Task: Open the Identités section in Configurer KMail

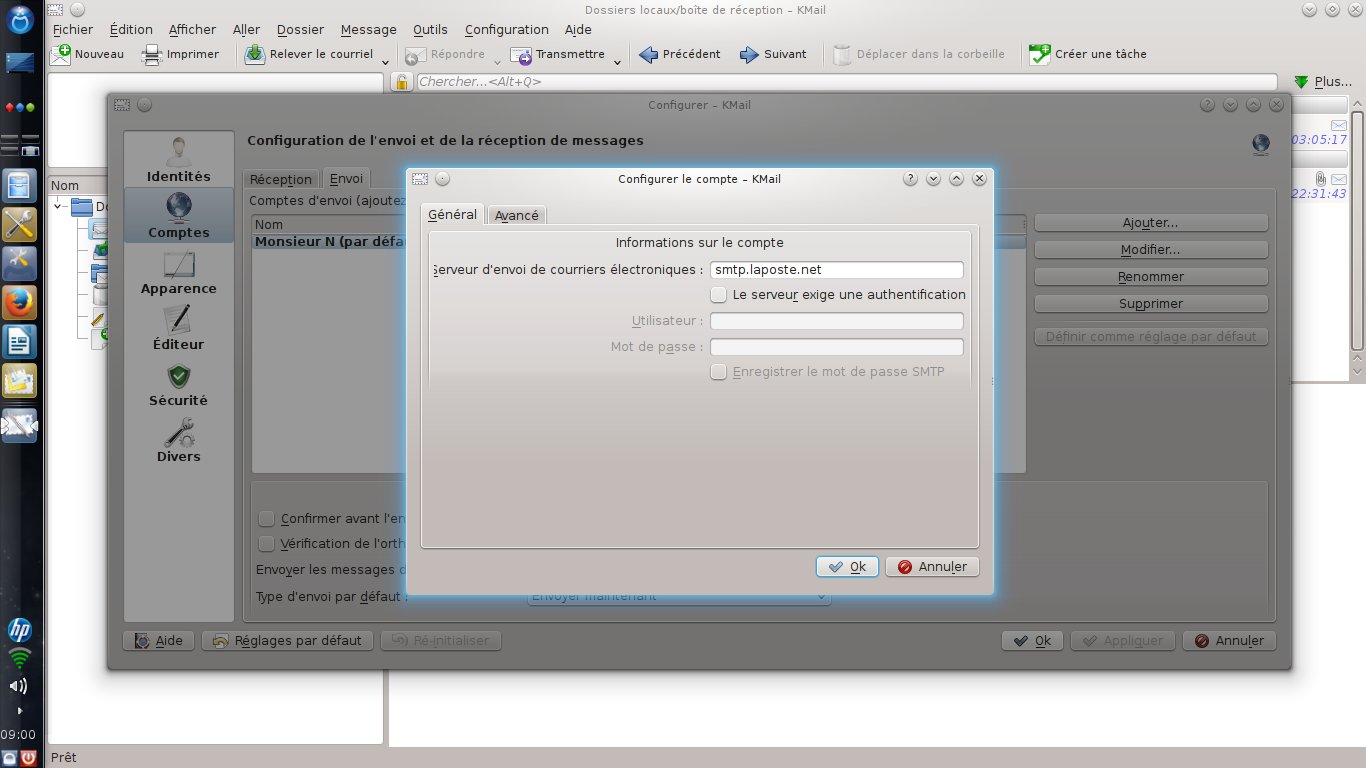Action: 178,160
